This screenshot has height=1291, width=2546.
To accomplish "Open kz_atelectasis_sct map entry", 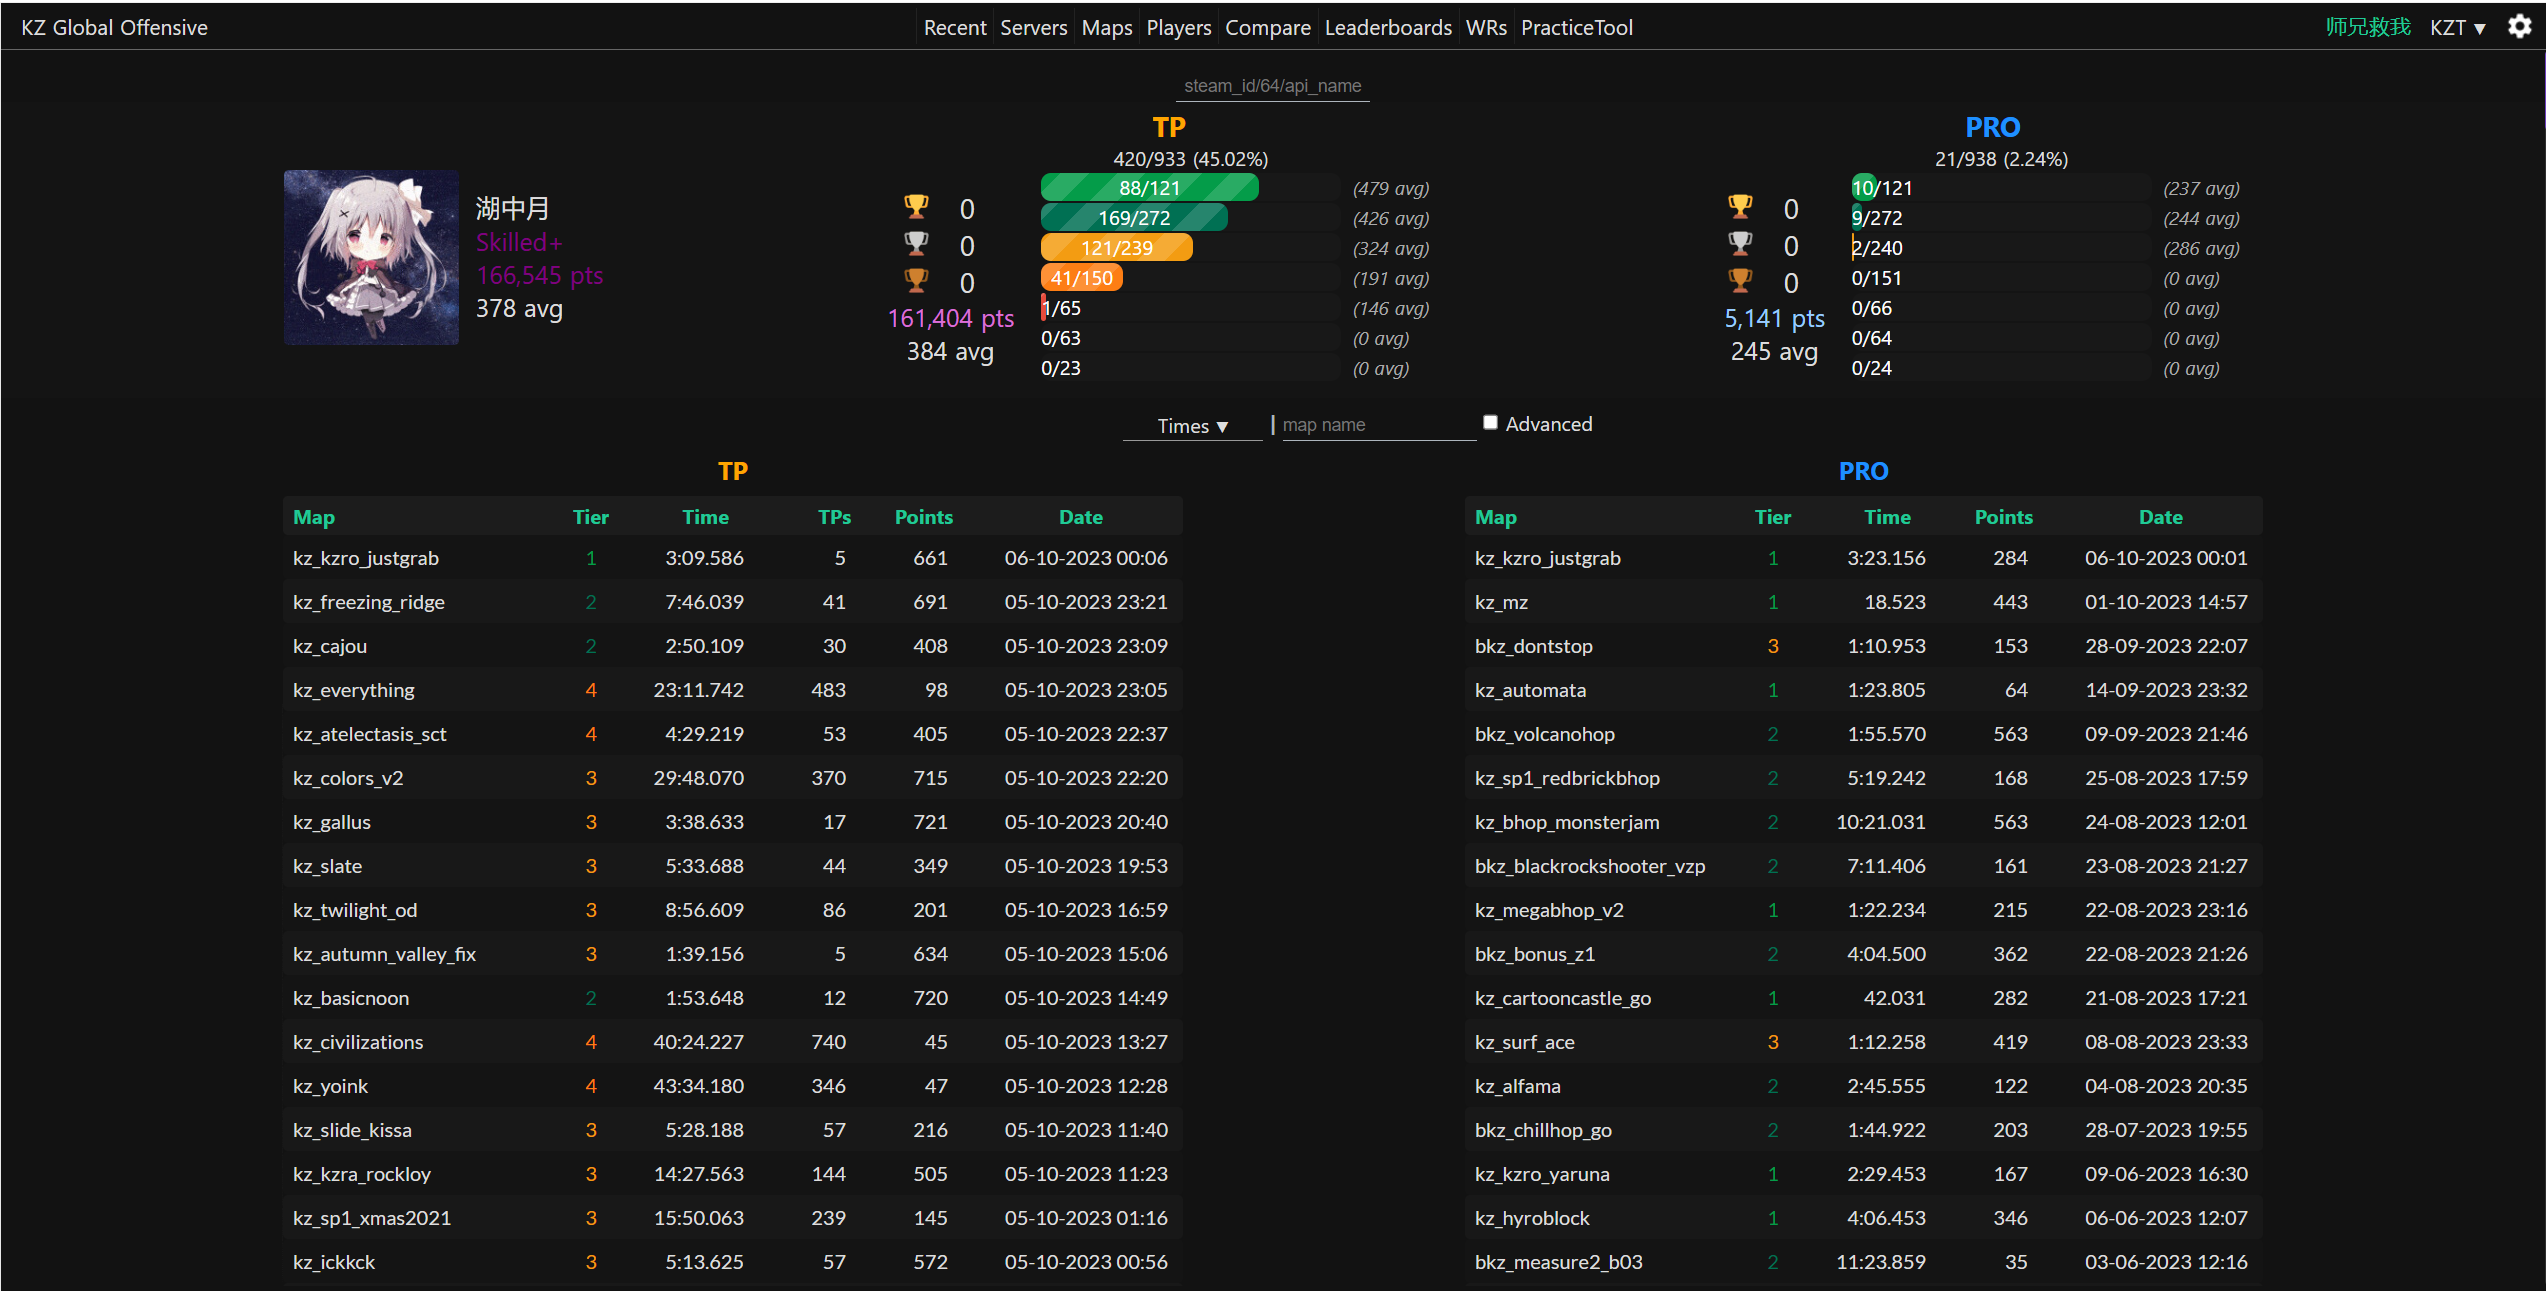I will 369,734.
